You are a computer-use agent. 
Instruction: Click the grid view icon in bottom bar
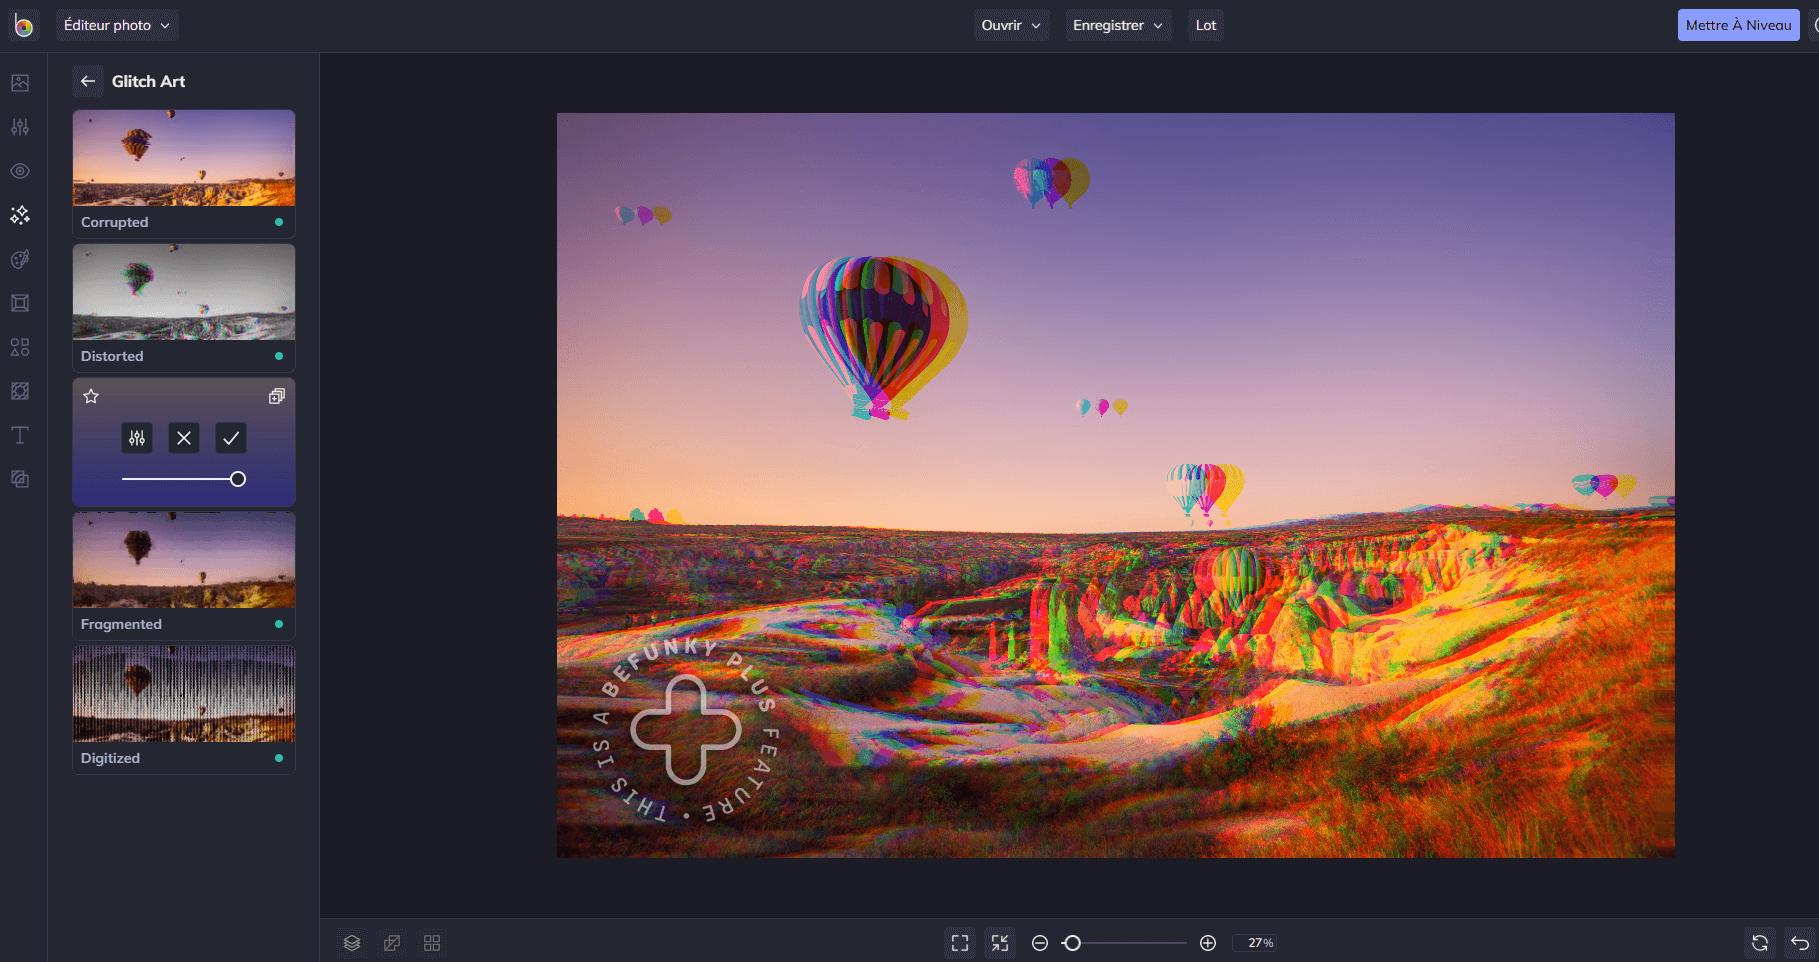(x=432, y=943)
